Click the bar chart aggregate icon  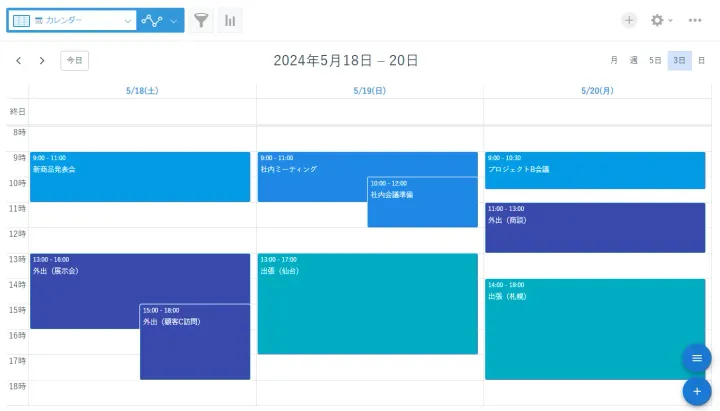pyautogui.click(x=230, y=20)
